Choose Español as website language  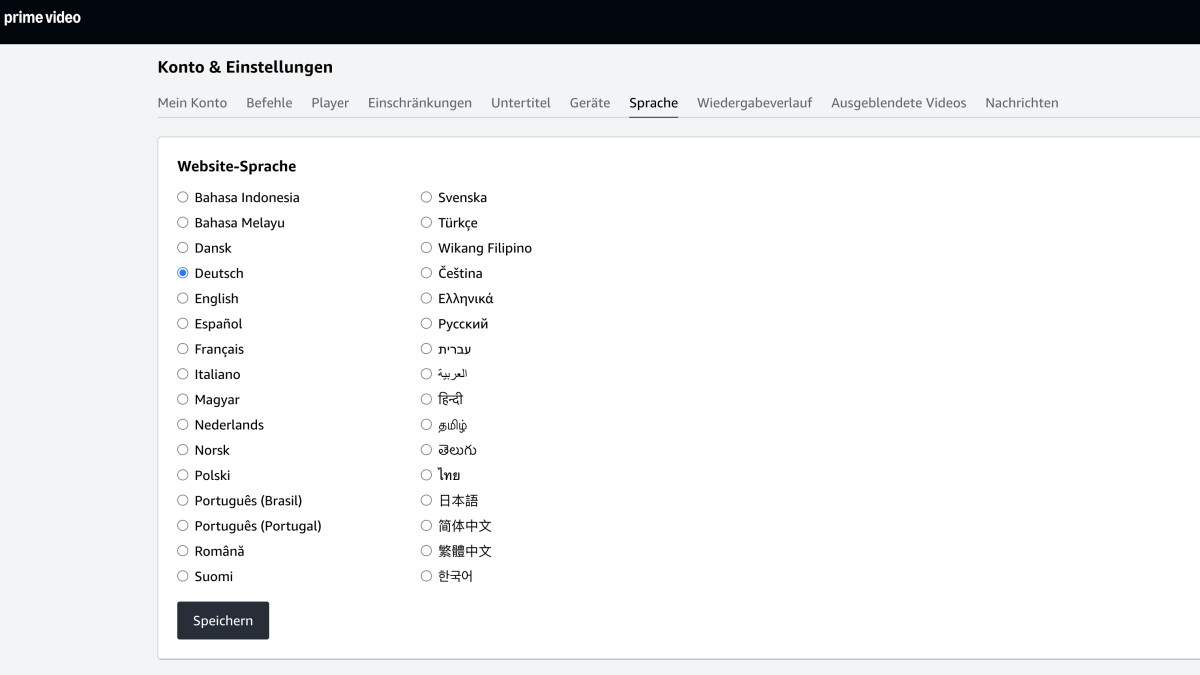(183, 323)
